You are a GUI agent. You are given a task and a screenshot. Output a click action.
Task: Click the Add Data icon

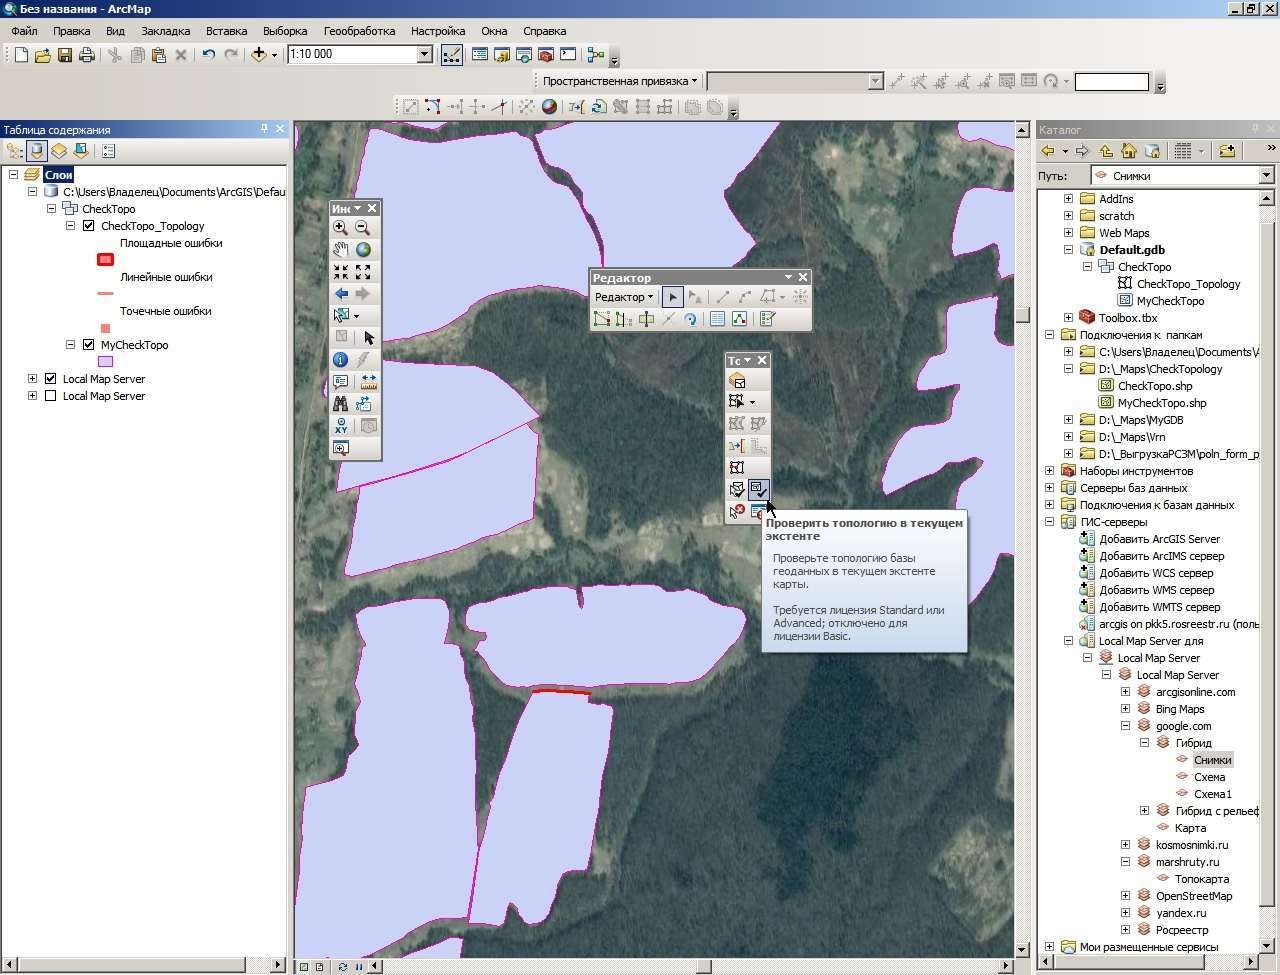(259, 55)
